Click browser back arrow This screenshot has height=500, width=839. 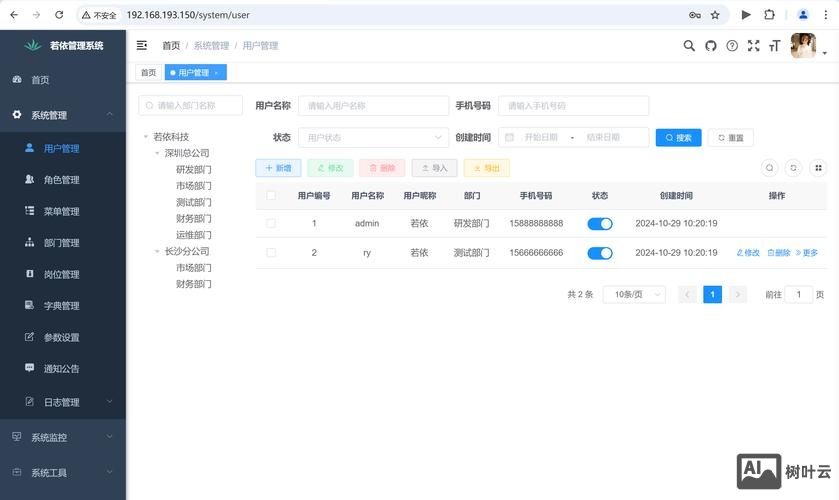click(x=14, y=15)
